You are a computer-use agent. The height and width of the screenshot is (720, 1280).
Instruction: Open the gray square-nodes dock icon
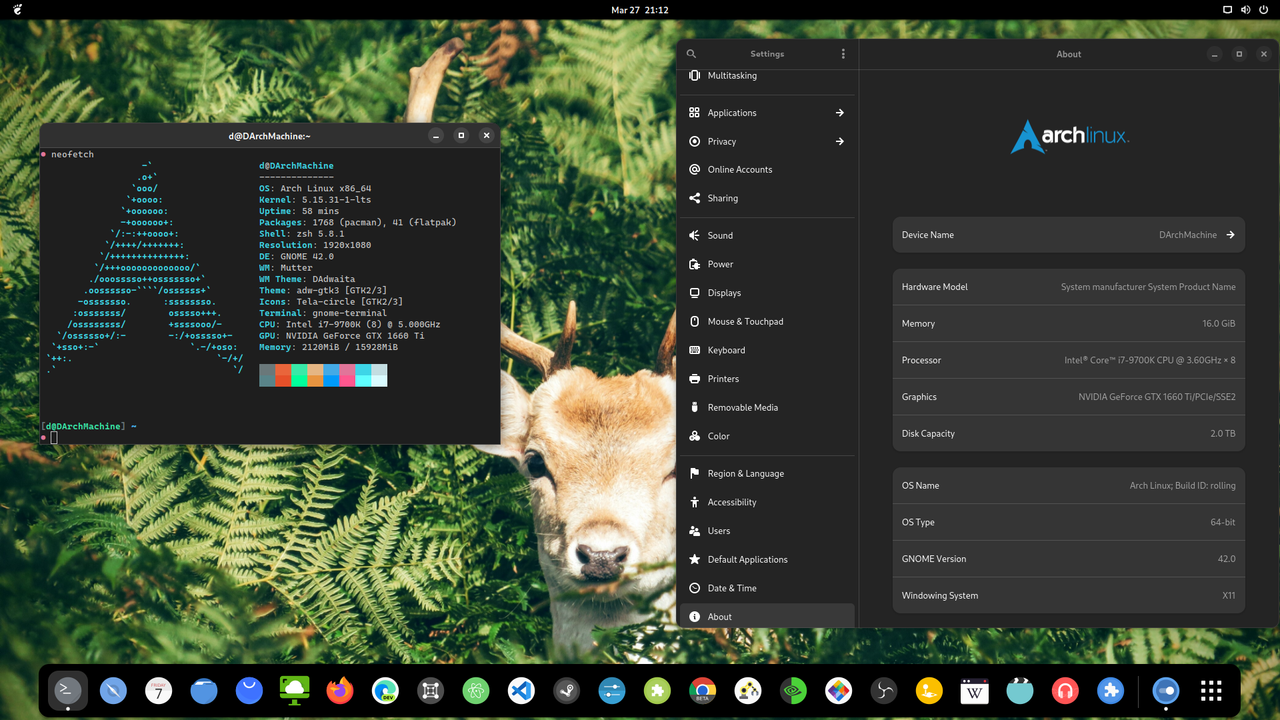[x=431, y=690]
